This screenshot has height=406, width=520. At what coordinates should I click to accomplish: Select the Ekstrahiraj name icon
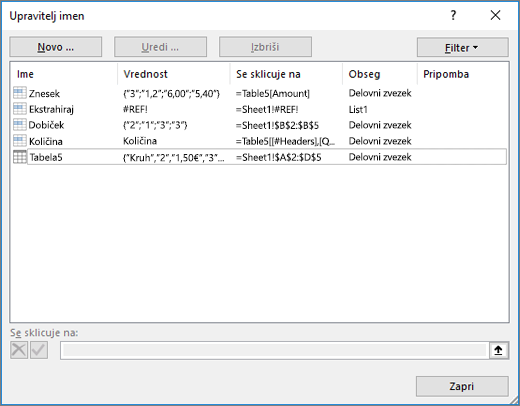tap(20, 109)
